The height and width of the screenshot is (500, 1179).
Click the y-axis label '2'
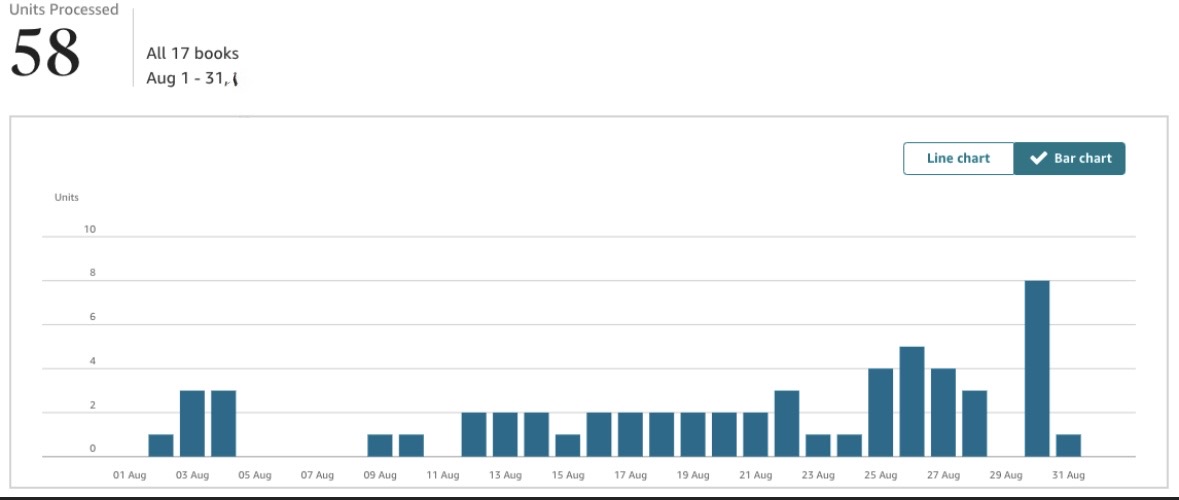coord(93,405)
